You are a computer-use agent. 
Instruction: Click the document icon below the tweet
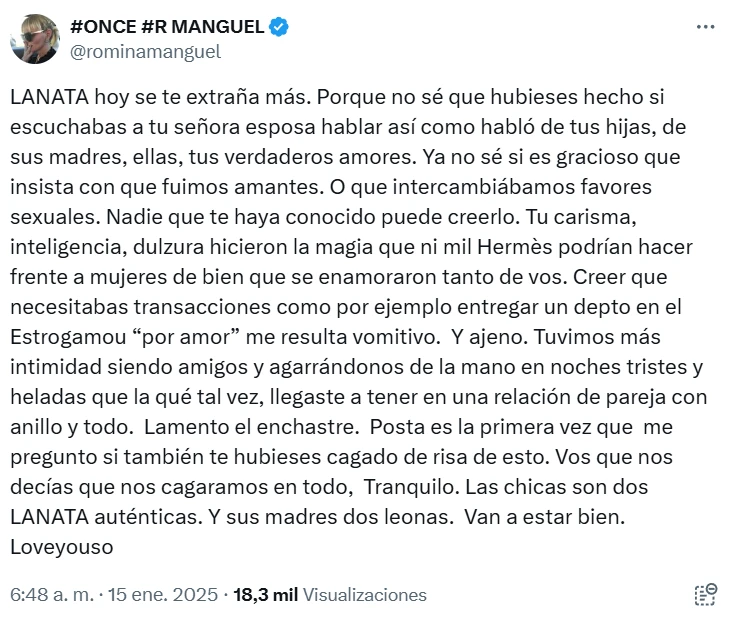coord(705,594)
